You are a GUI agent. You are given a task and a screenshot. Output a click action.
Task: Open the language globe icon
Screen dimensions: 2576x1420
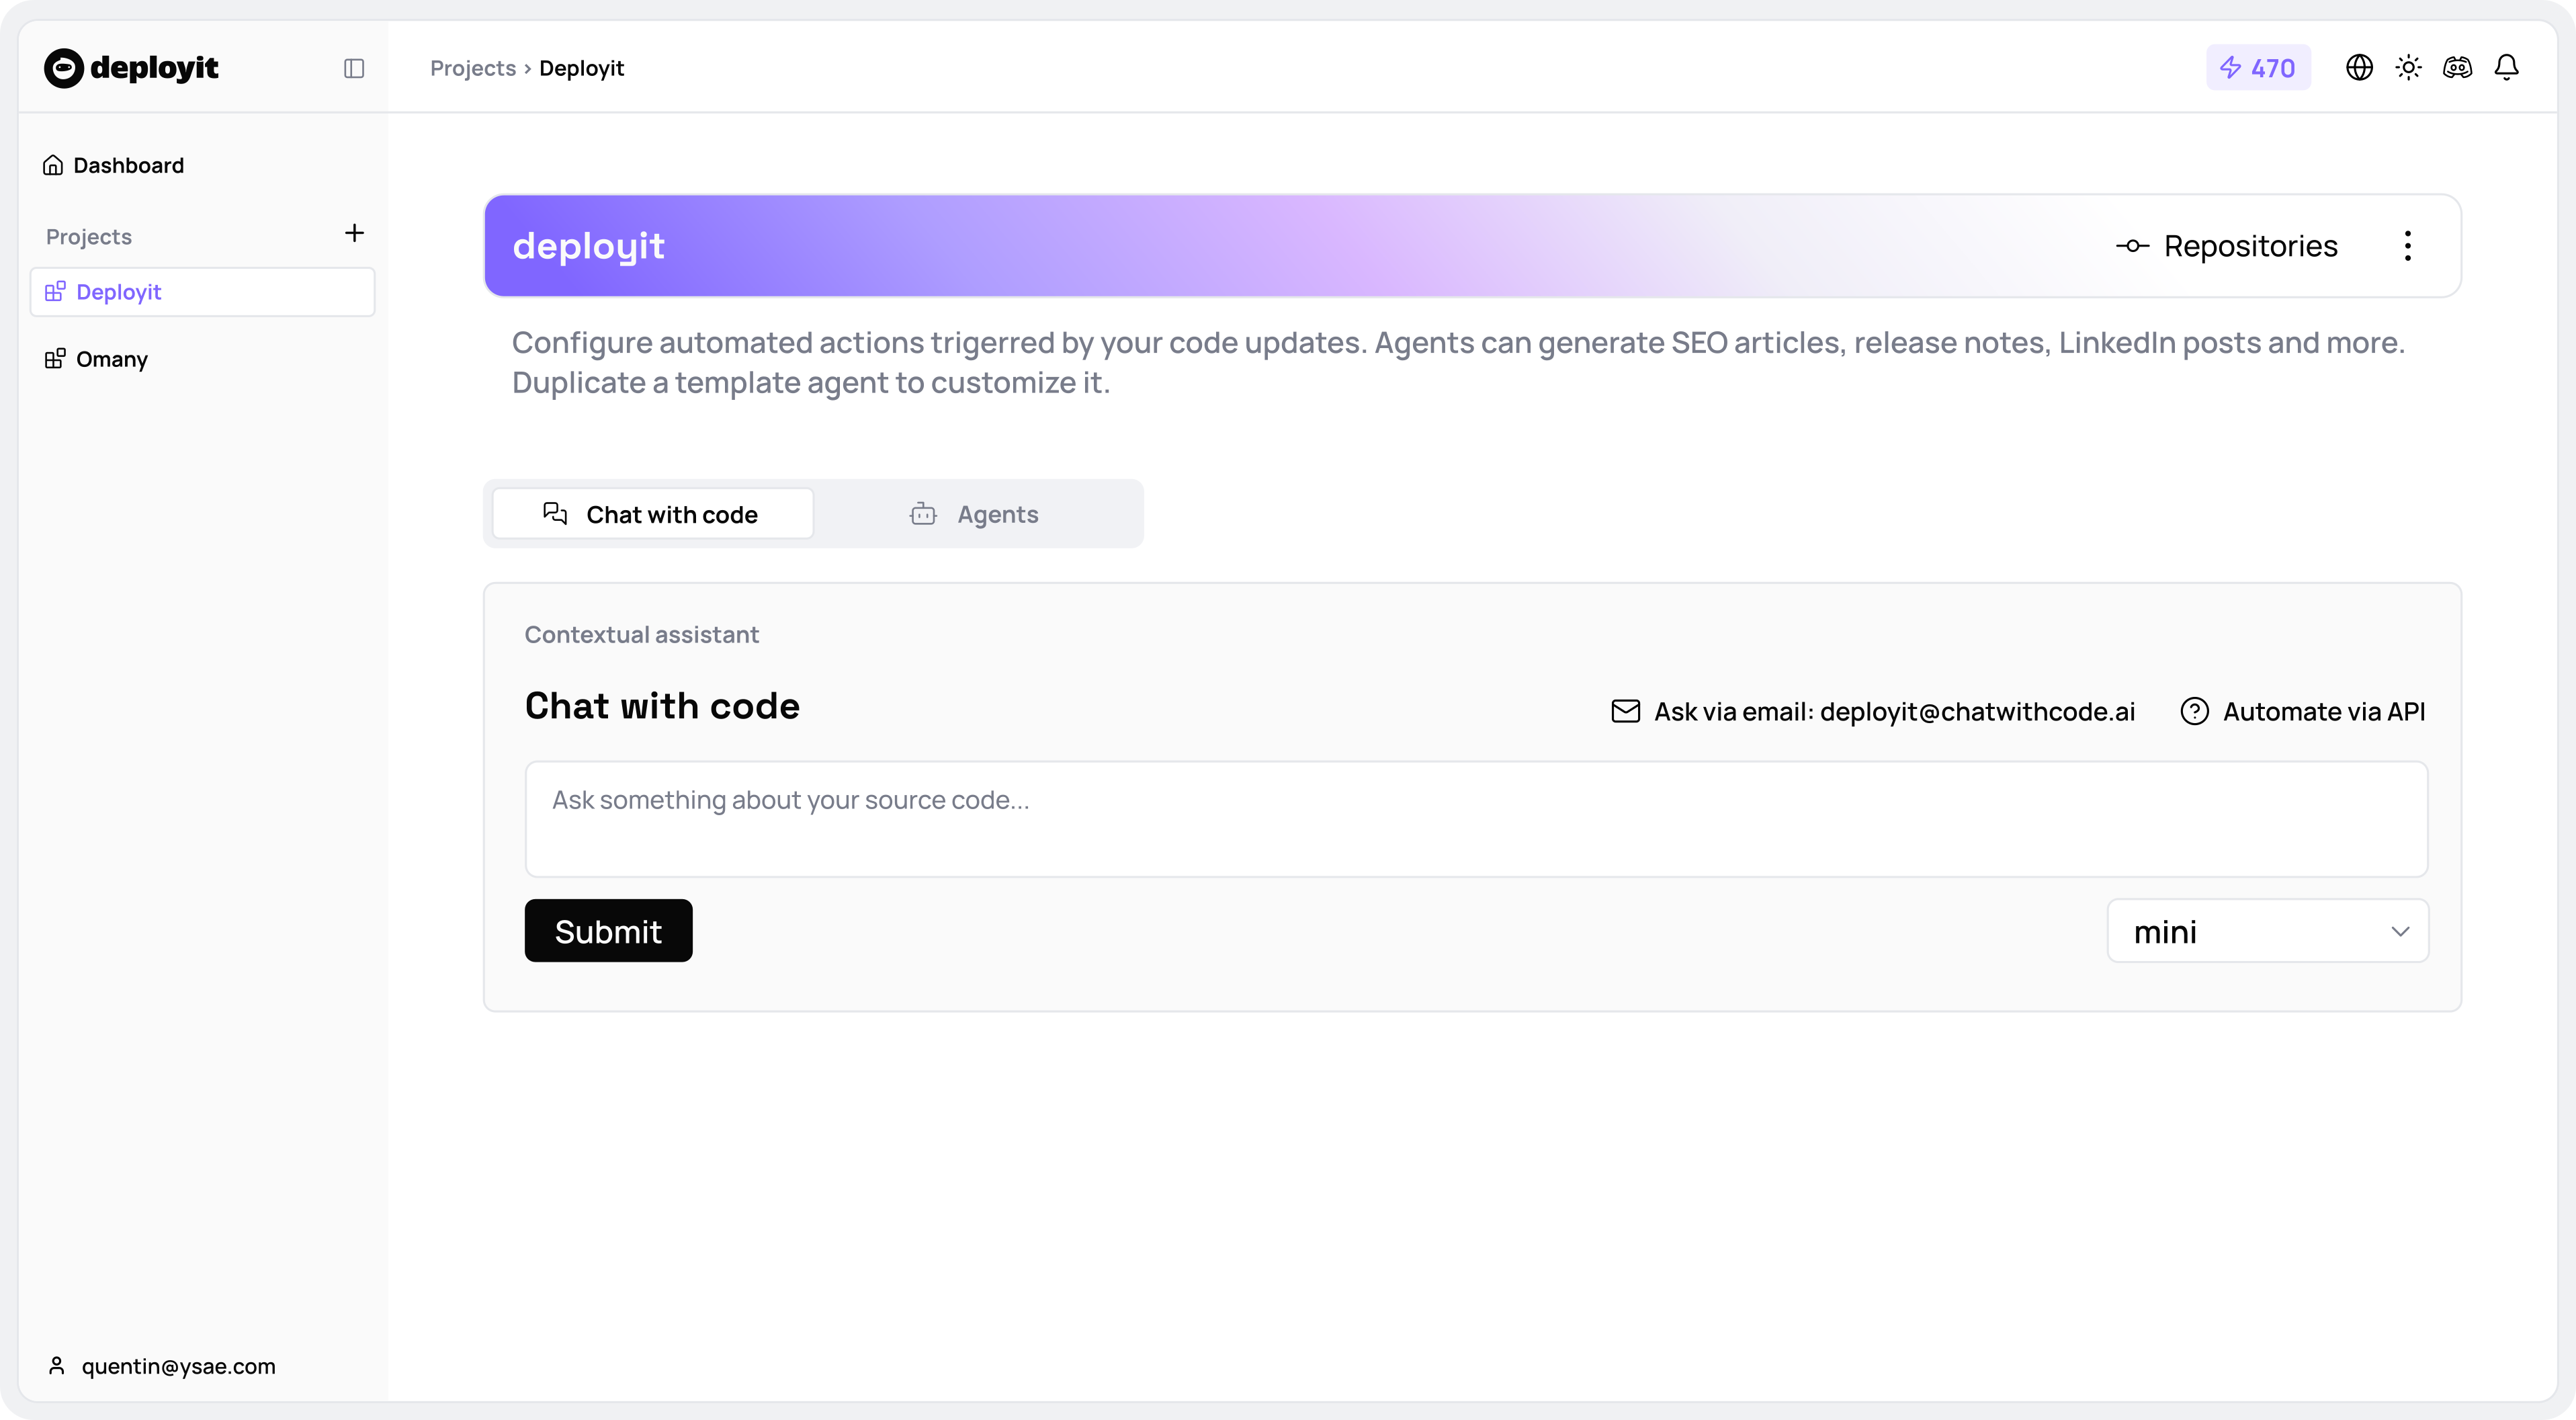pos(2359,67)
